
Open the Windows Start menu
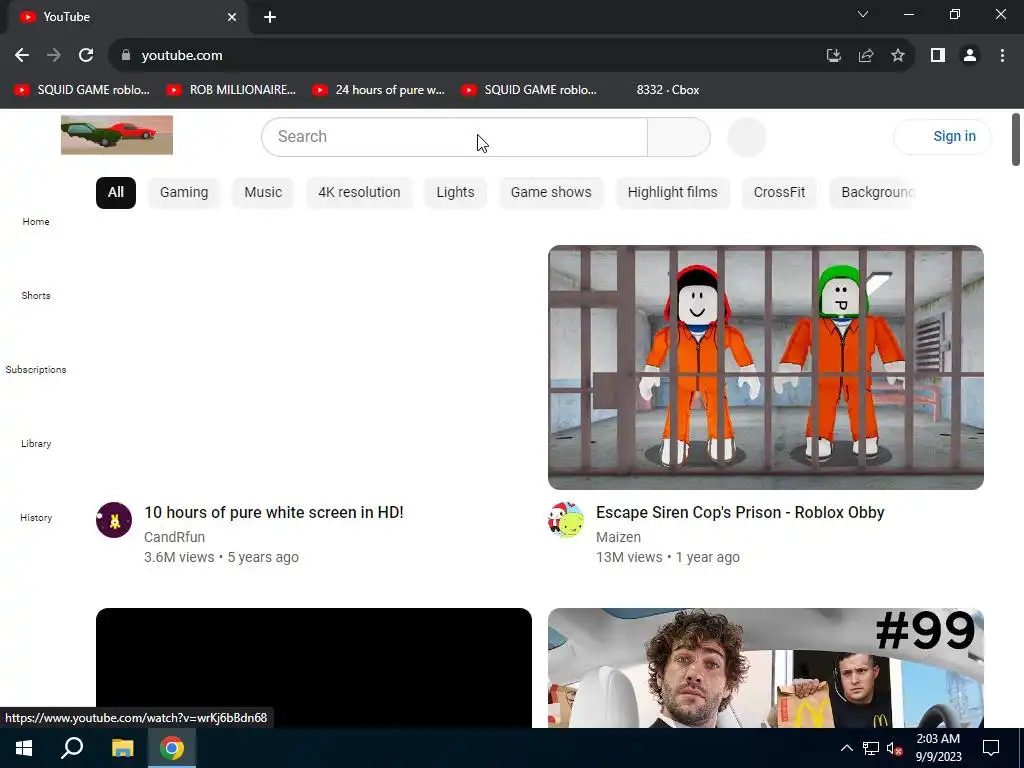click(24, 748)
